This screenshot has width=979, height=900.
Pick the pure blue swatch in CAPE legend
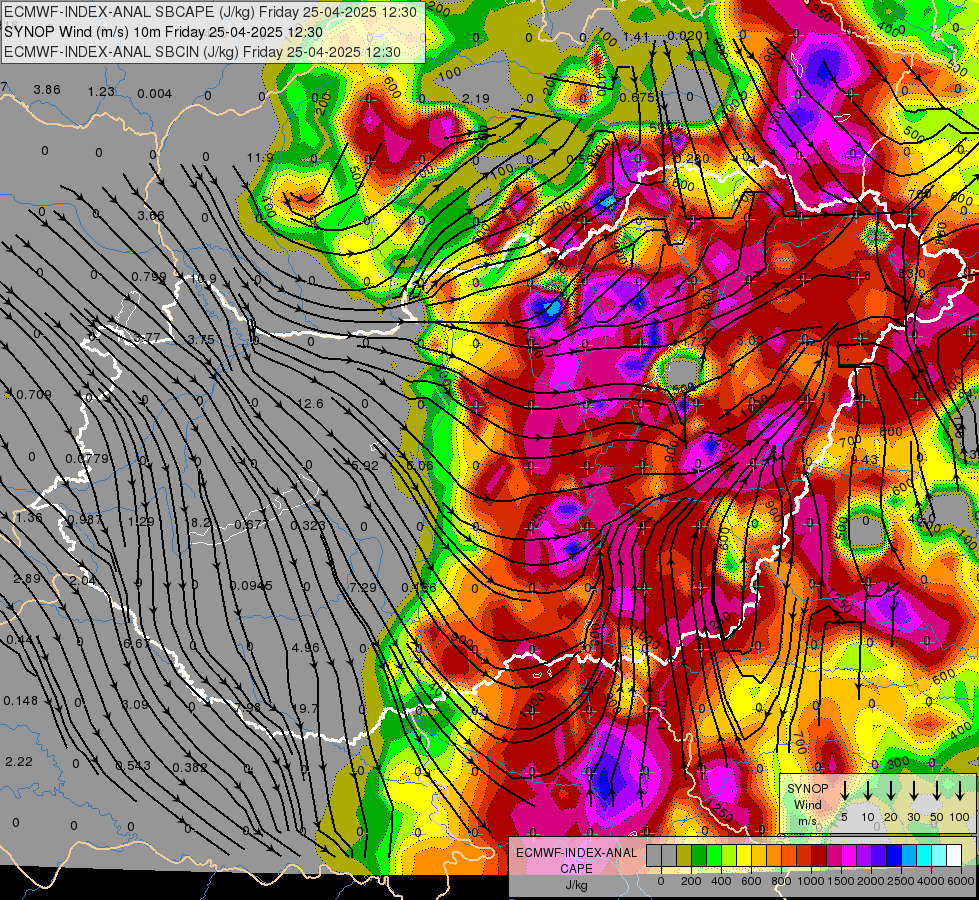pyautogui.click(x=894, y=856)
